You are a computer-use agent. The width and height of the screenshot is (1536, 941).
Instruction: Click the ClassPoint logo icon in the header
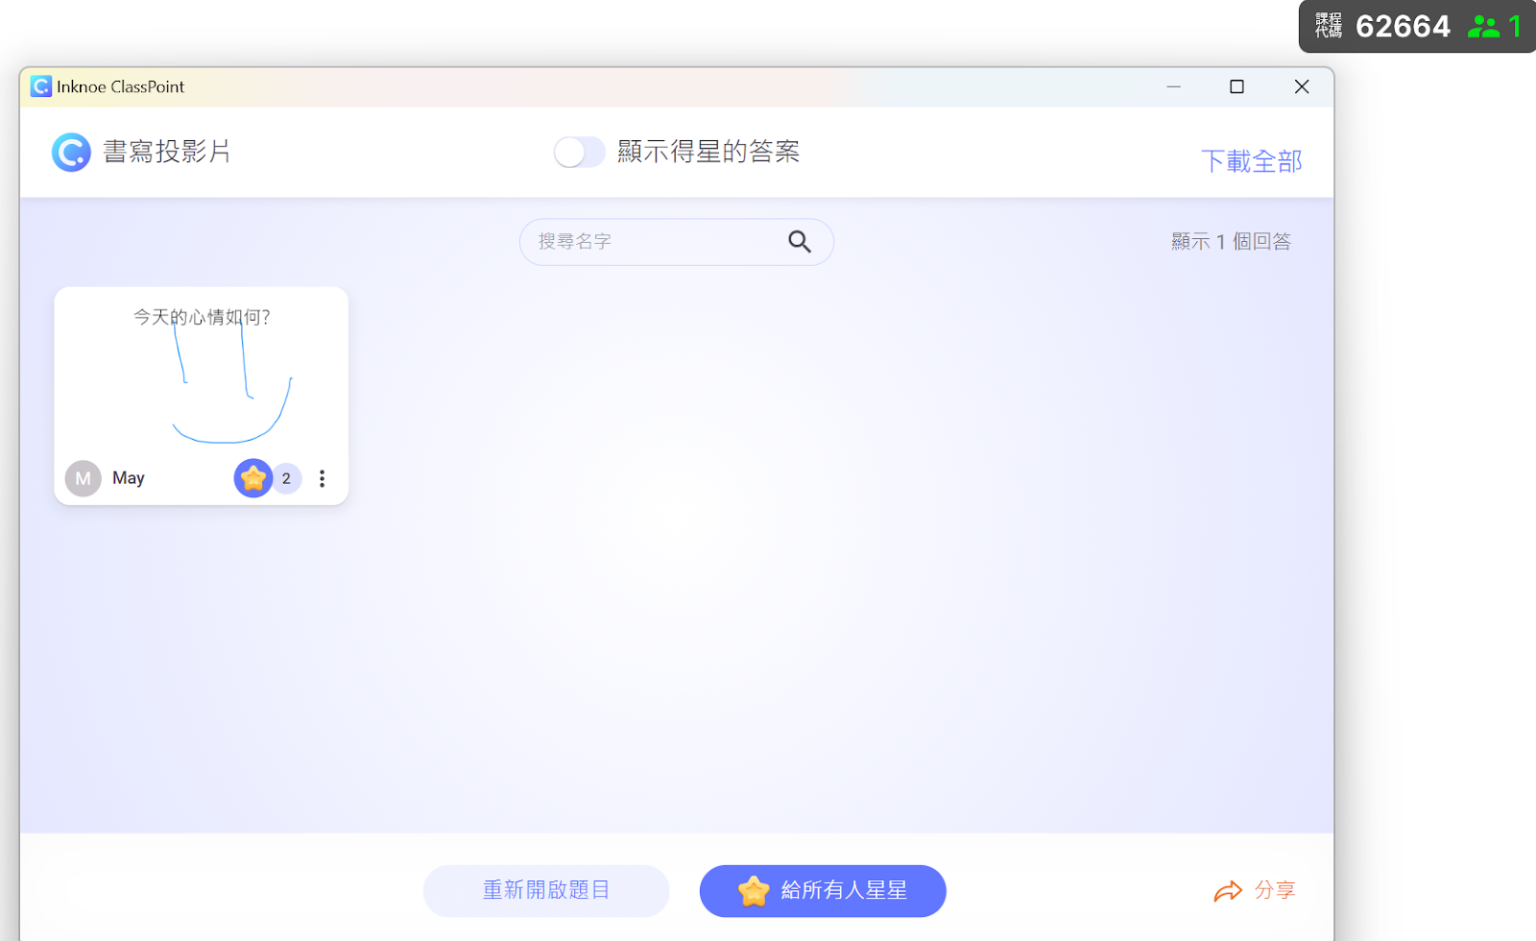[71, 152]
